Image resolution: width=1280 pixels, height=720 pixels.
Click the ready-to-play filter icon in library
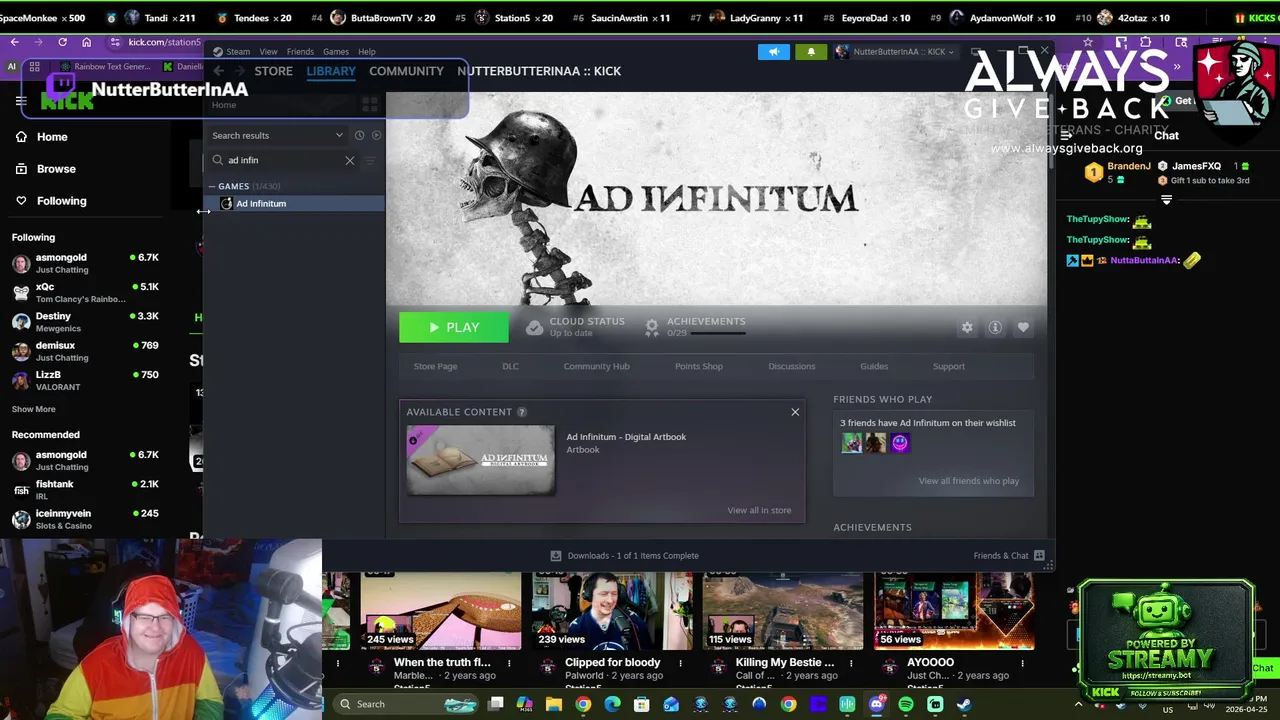click(376, 135)
